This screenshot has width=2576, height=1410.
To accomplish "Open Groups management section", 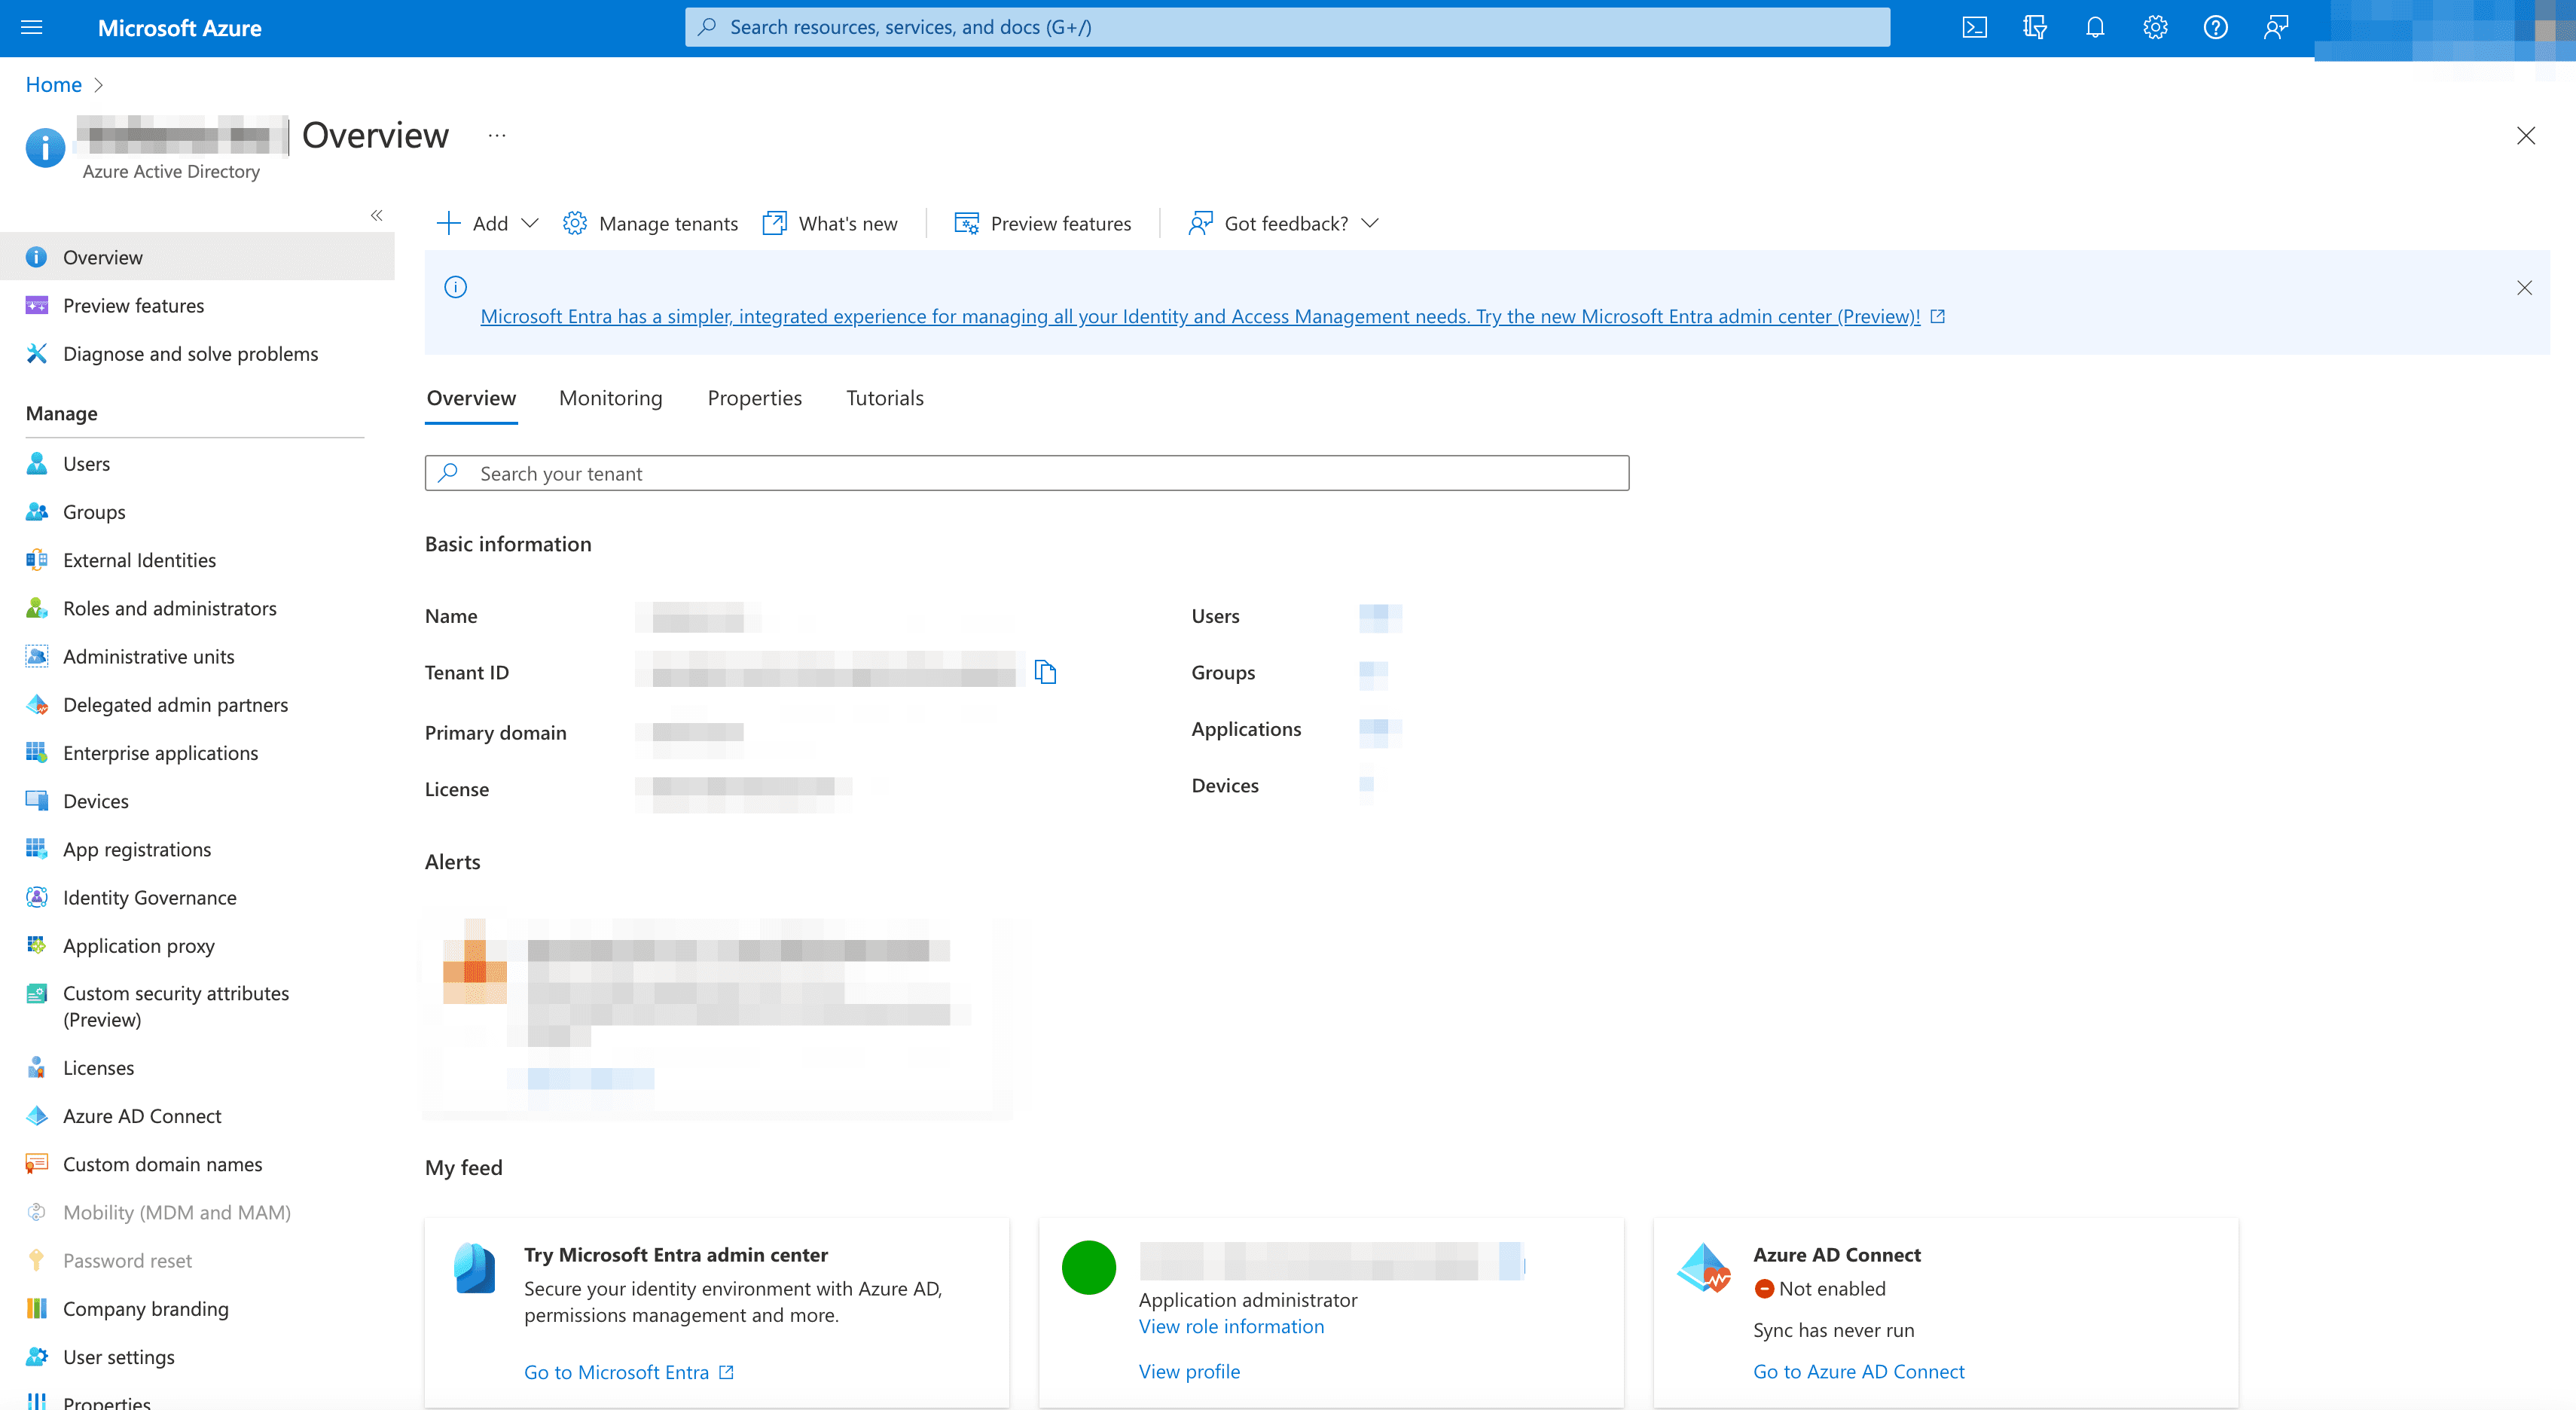I will tap(93, 511).
